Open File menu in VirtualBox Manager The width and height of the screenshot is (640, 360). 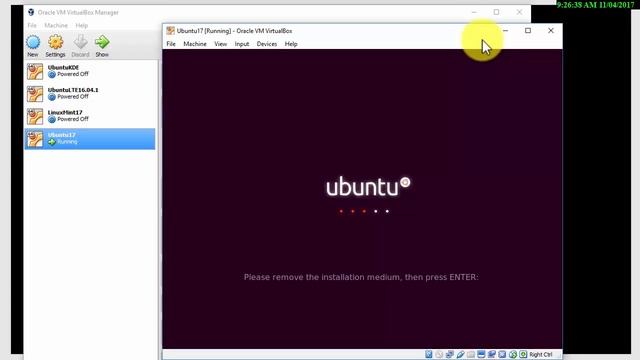pyautogui.click(x=32, y=25)
